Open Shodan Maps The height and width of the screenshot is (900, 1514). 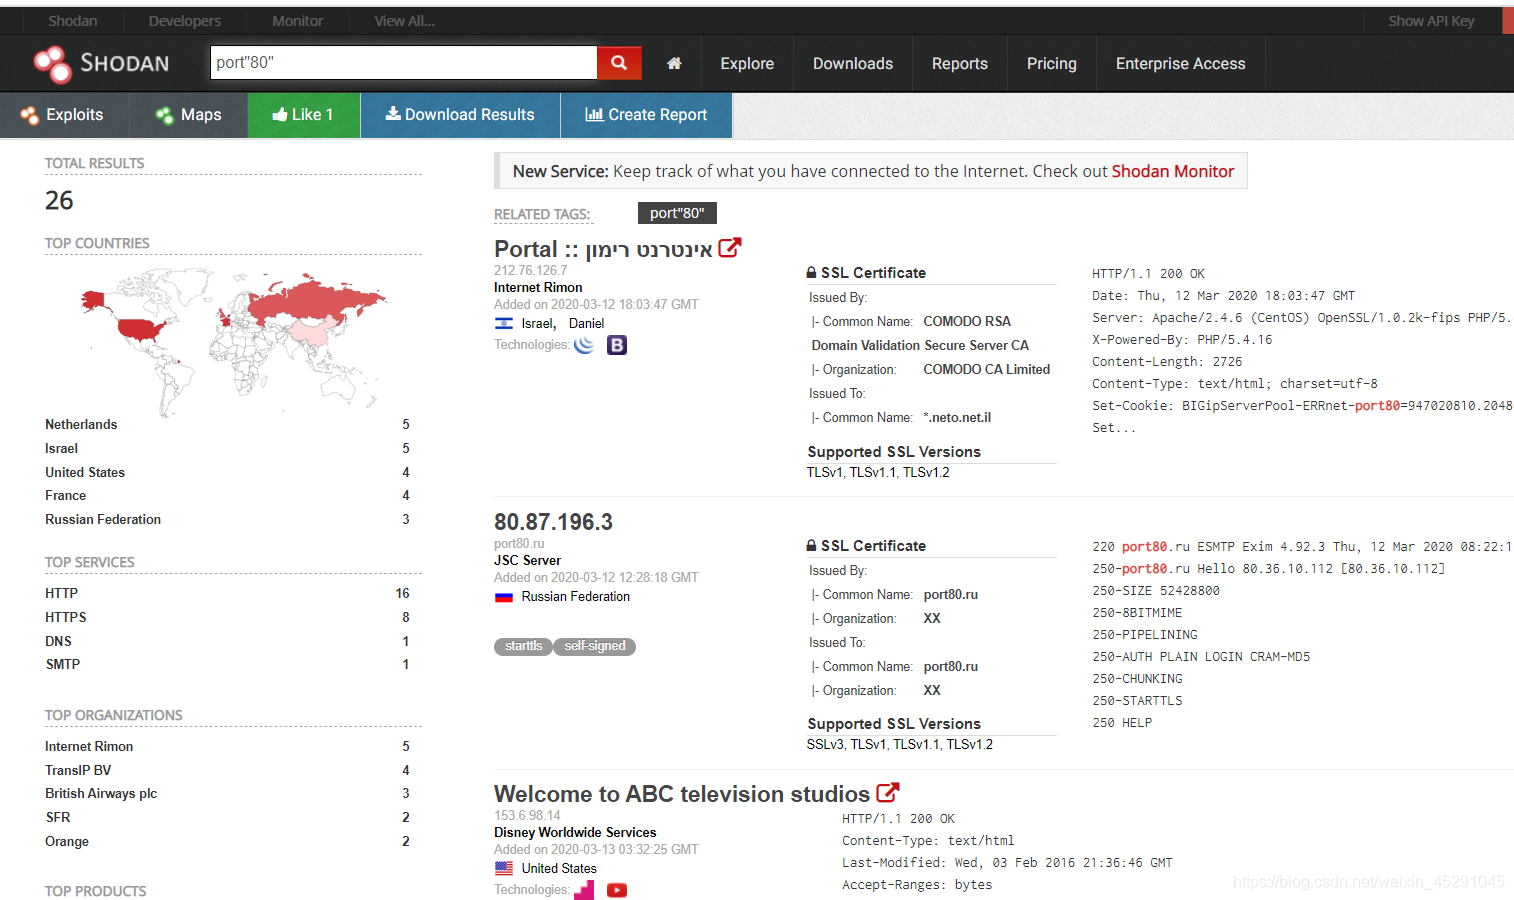(x=189, y=115)
